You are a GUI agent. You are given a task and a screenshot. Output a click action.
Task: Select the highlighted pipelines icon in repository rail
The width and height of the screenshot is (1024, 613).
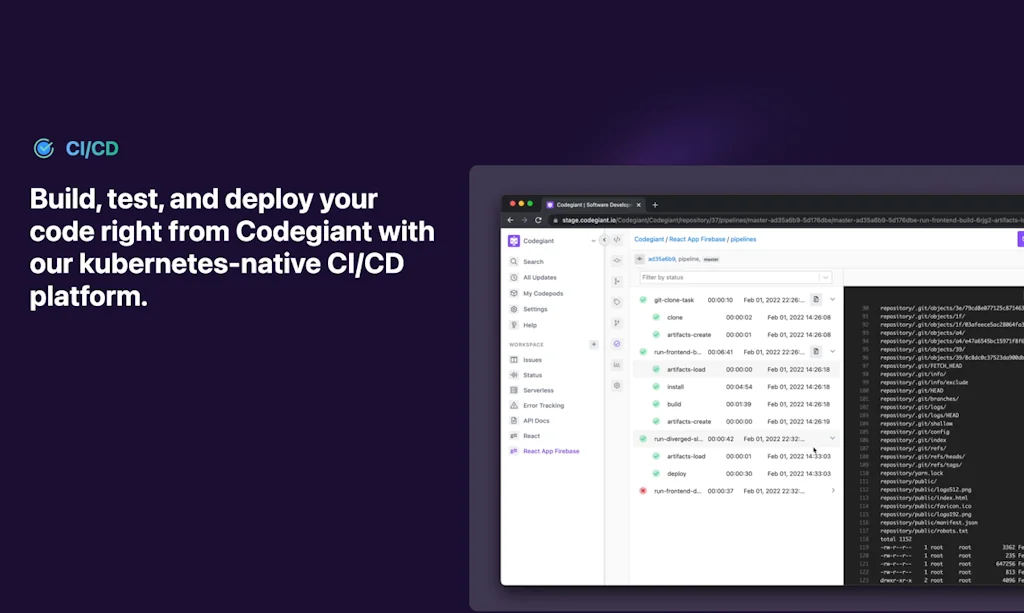(x=617, y=344)
